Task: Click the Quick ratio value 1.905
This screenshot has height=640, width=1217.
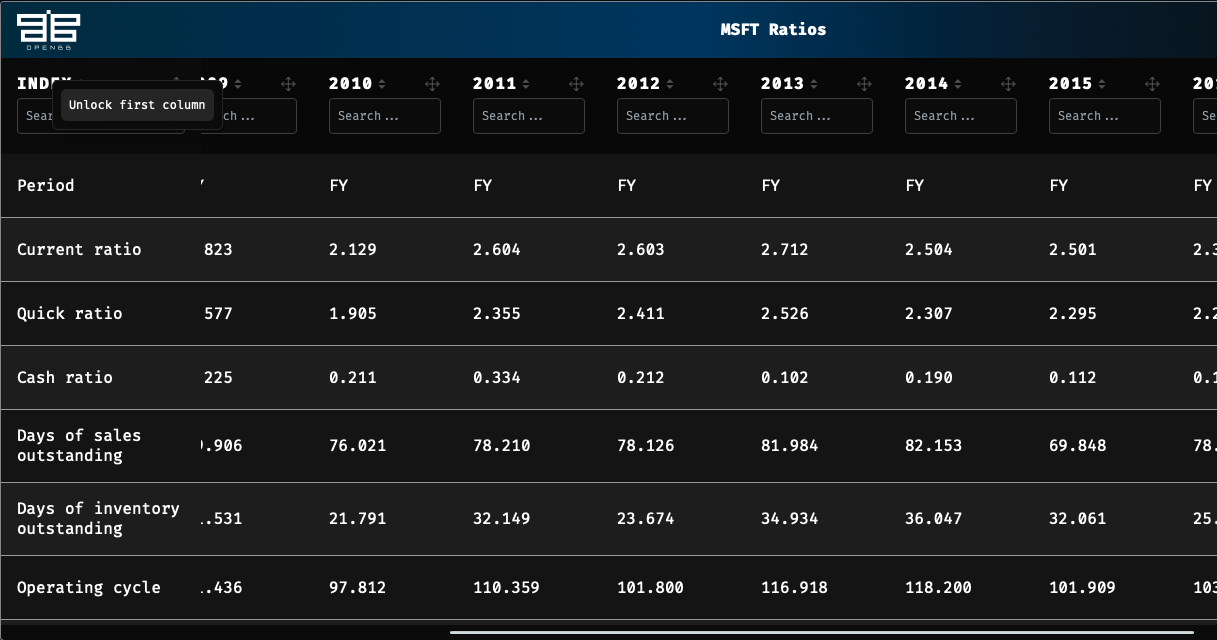Action: [353, 313]
